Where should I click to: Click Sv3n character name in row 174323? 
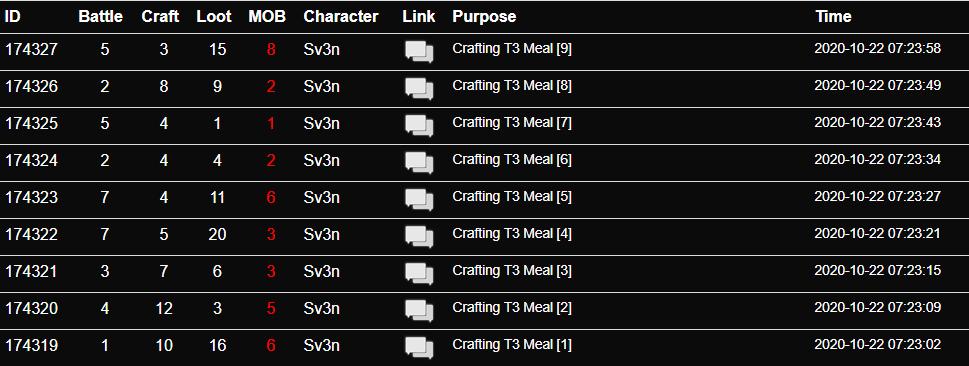pyautogui.click(x=321, y=197)
